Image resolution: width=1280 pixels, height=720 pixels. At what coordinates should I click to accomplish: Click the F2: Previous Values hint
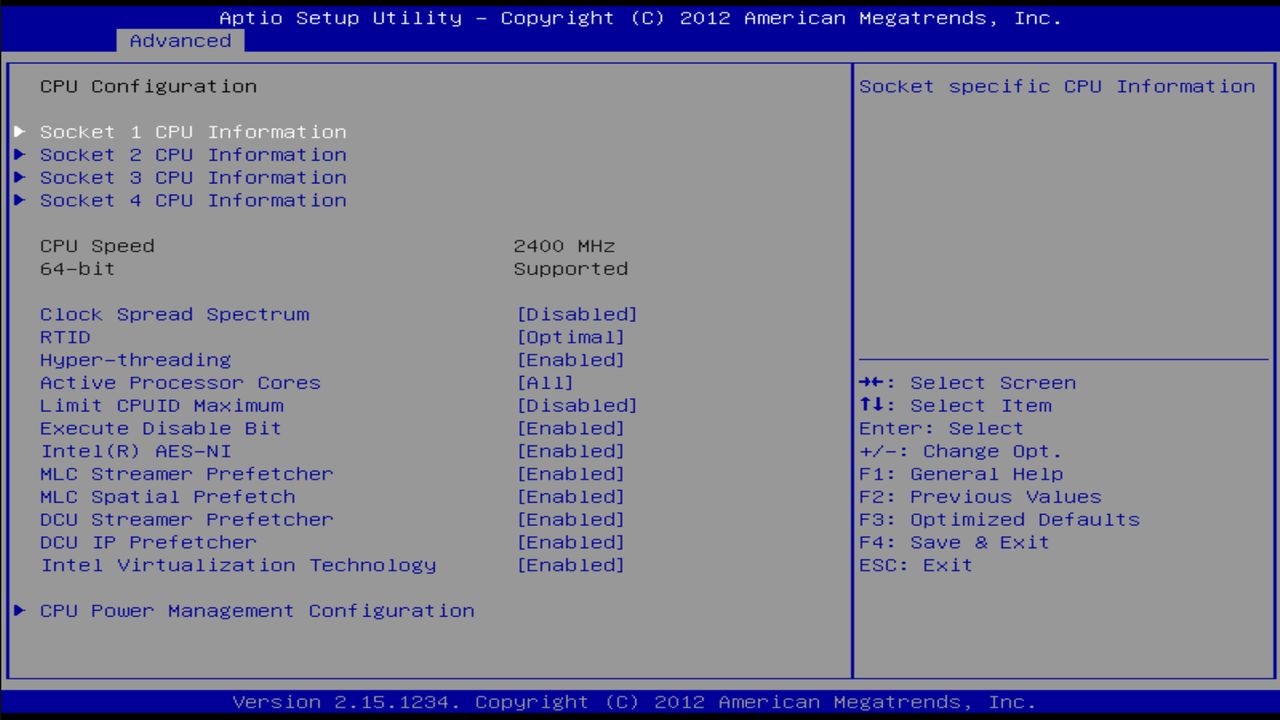click(x=980, y=497)
